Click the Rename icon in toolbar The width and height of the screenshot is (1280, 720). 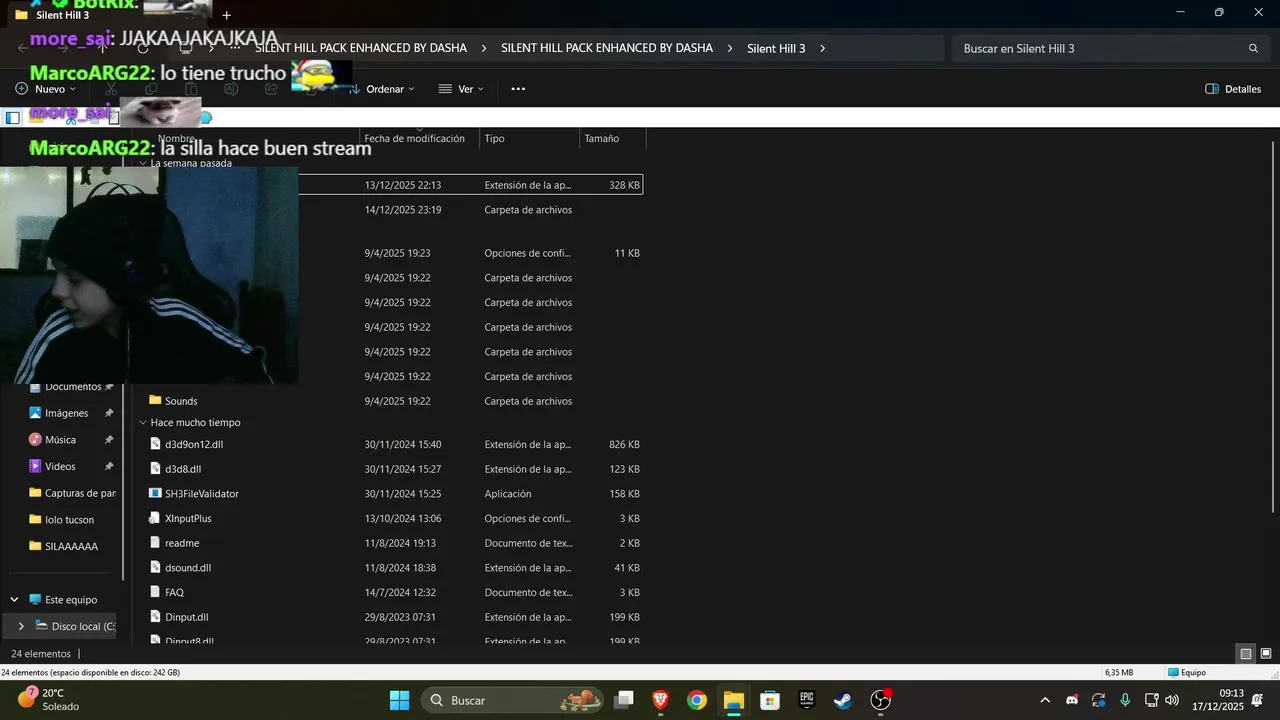pos(231,89)
